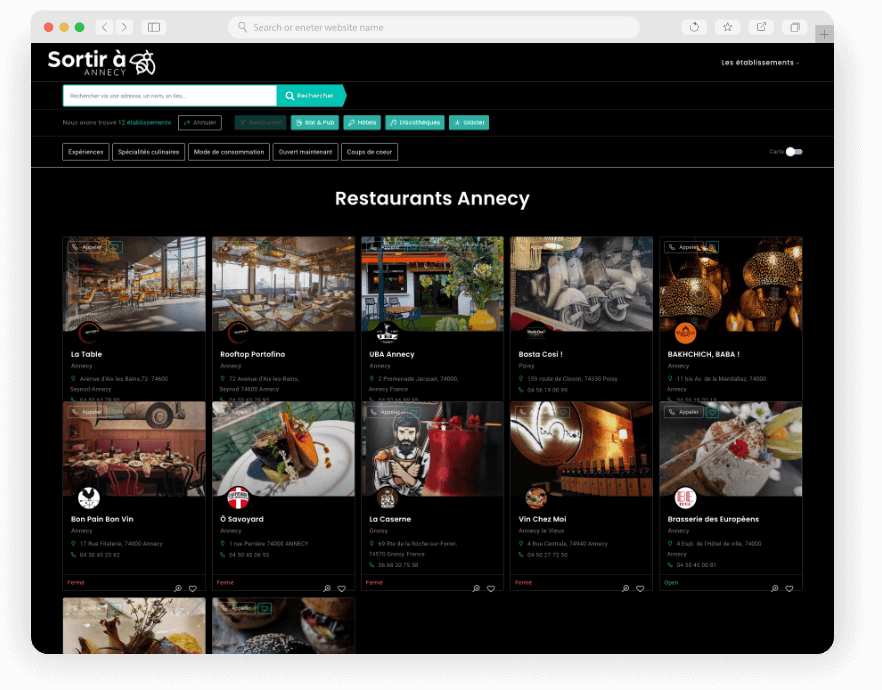Image resolution: width=882 pixels, height=690 pixels.
Task: Click heart badge on BAKHCHICH, BABA ! photo
Action: [712, 247]
